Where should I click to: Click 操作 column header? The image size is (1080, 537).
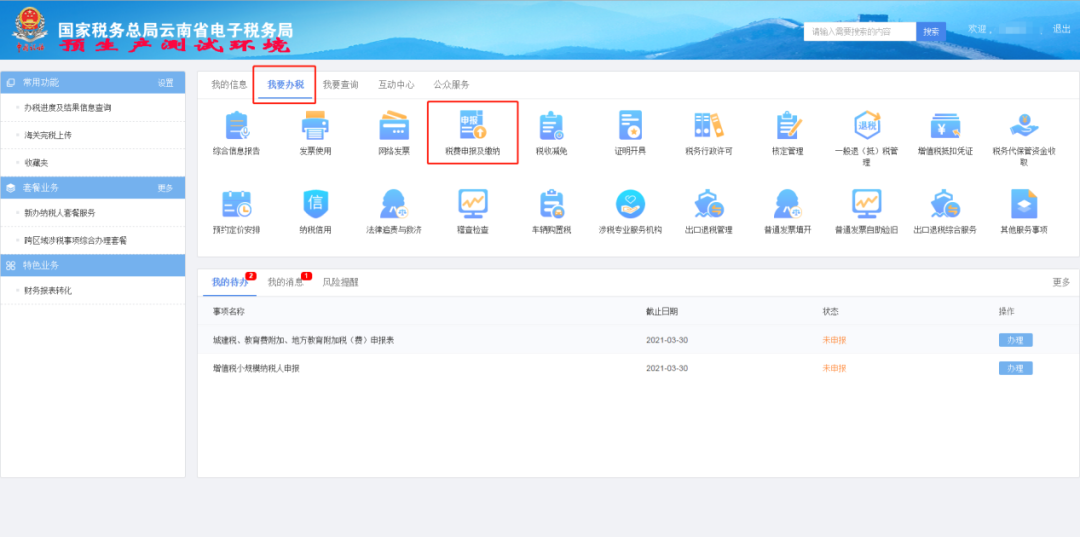pyautogui.click(x=1007, y=311)
